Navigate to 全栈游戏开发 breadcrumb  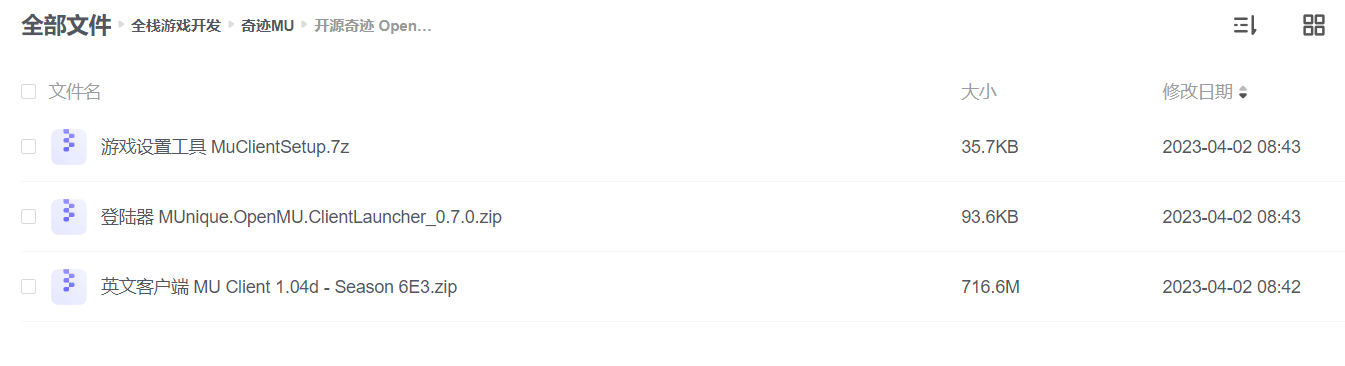click(x=176, y=26)
